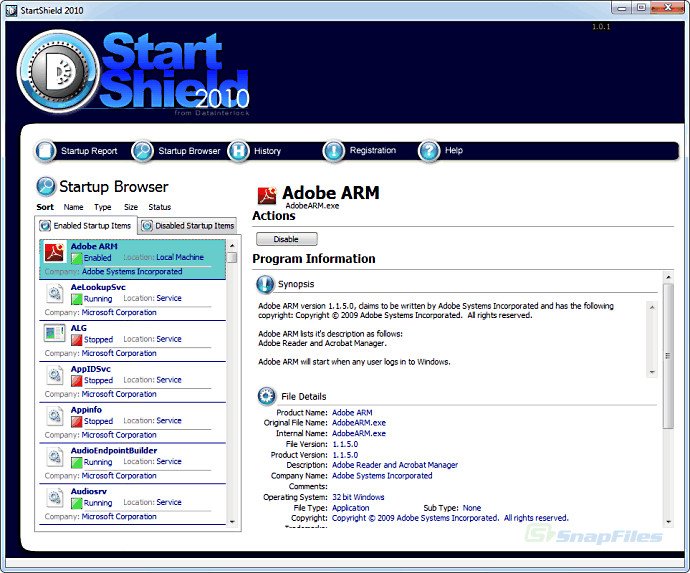Image resolution: width=690 pixels, height=573 pixels.
Task: Open the Startup Browser section
Action: pos(189,151)
